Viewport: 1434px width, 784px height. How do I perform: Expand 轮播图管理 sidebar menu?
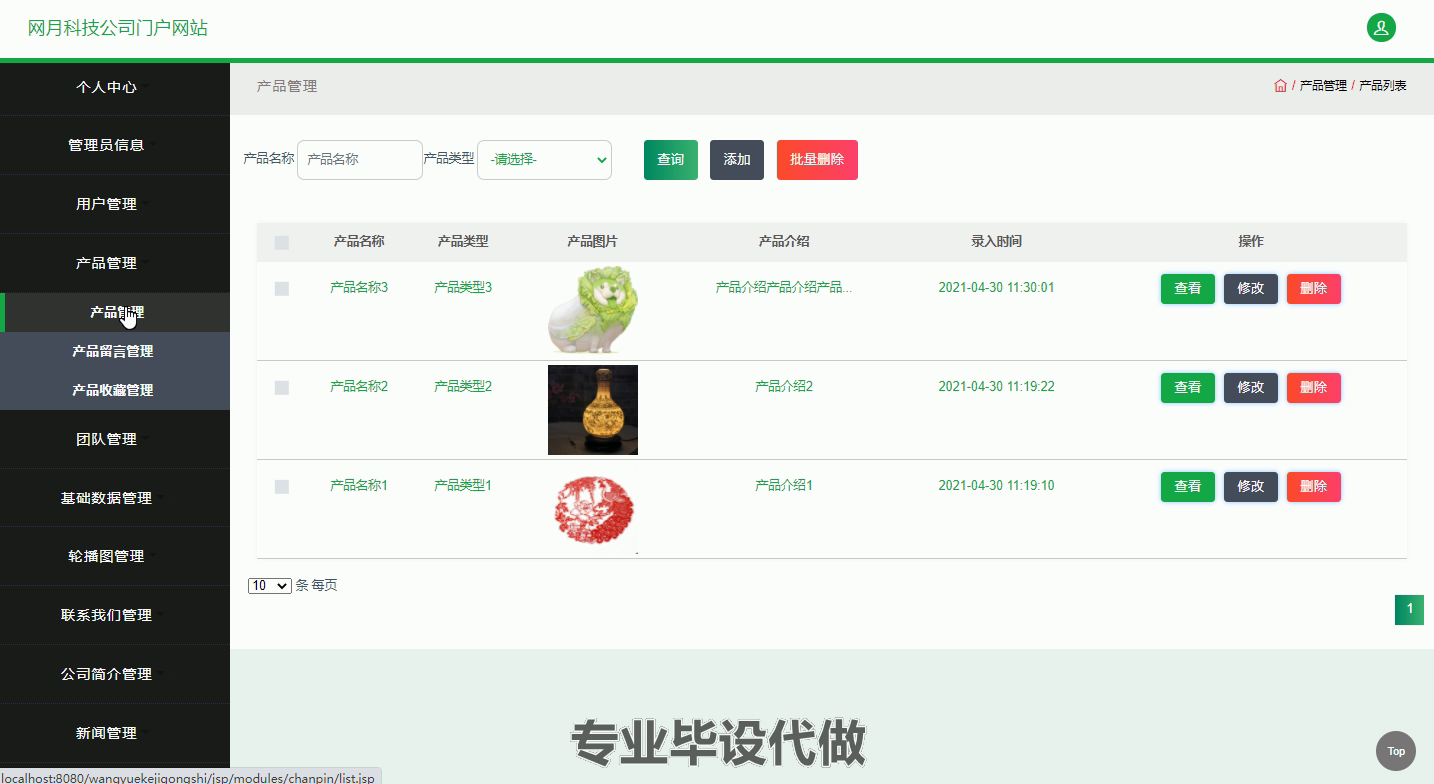[114, 556]
